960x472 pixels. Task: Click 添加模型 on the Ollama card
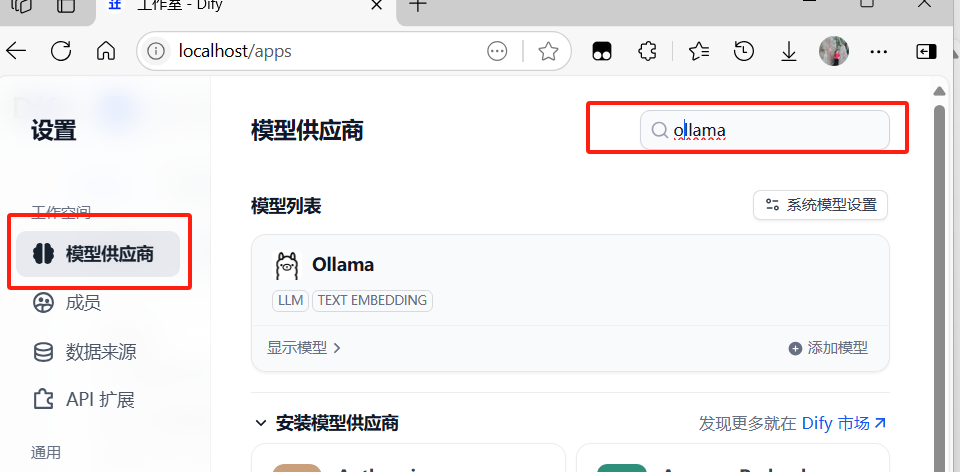click(x=828, y=348)
